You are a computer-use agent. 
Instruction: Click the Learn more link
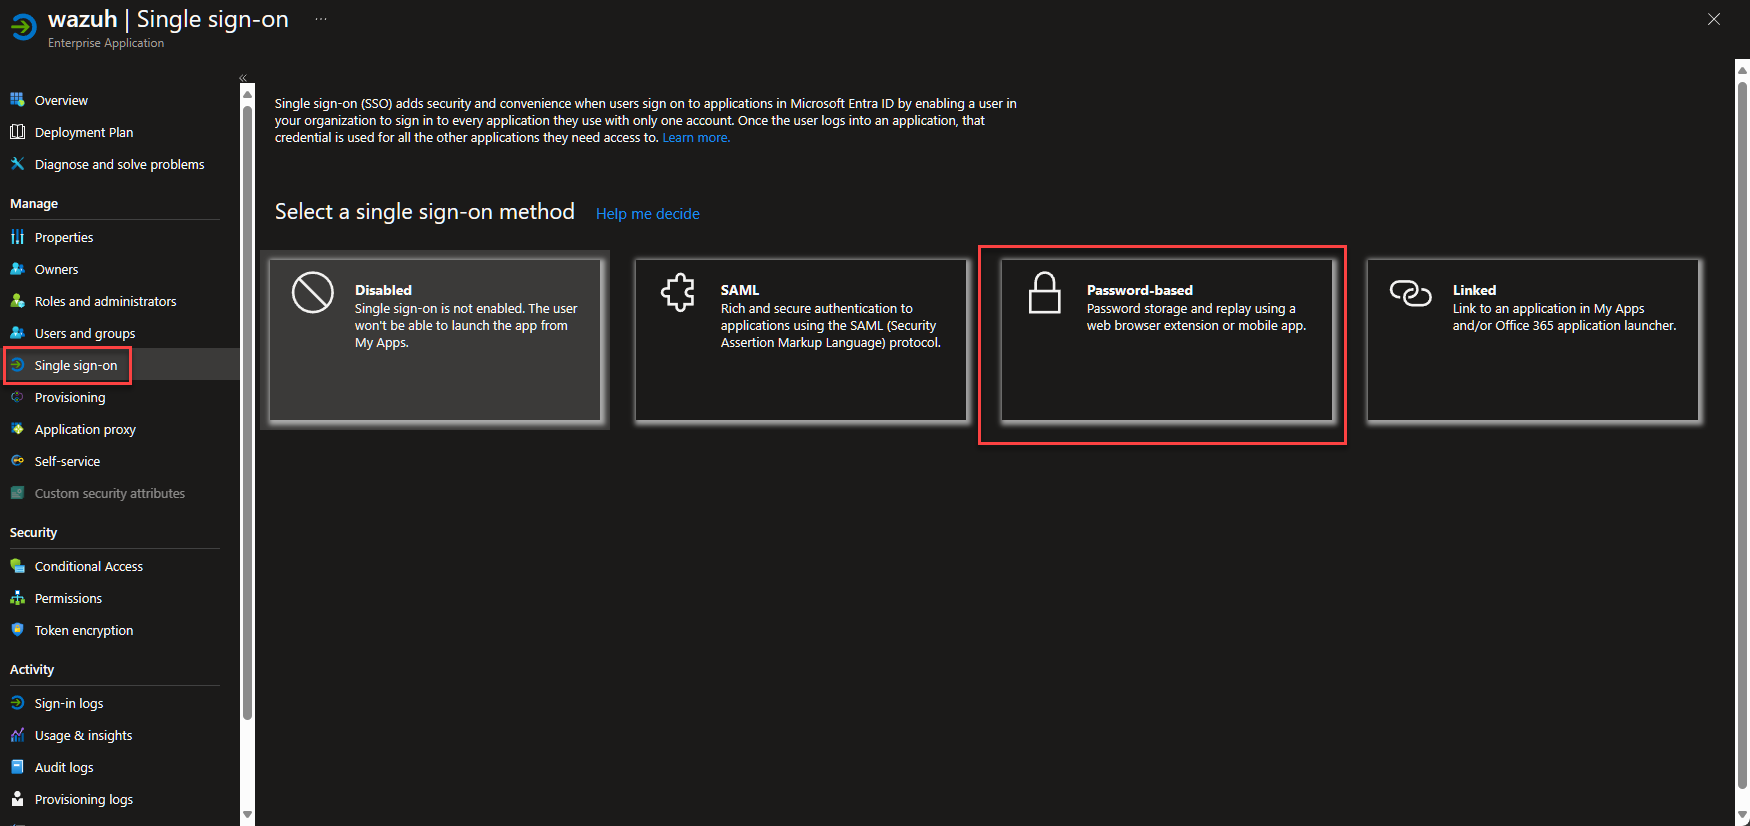point(696,138)
